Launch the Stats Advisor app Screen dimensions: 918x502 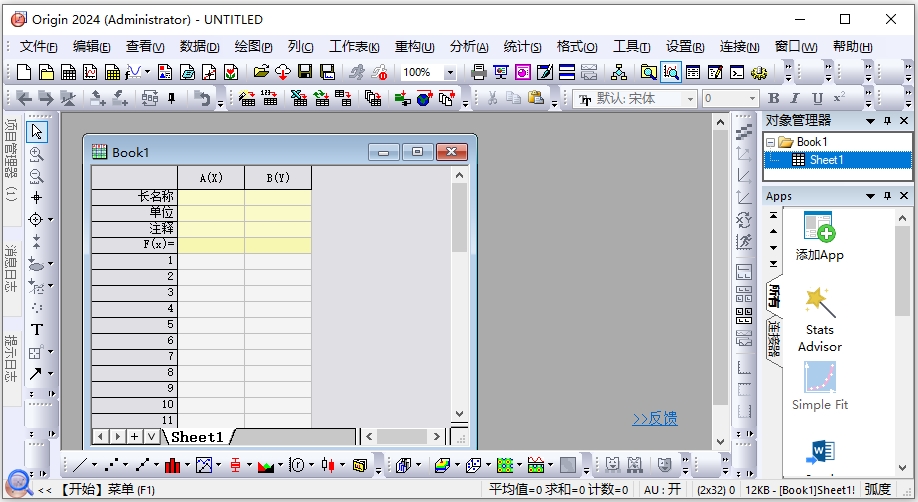click(819, 320)
